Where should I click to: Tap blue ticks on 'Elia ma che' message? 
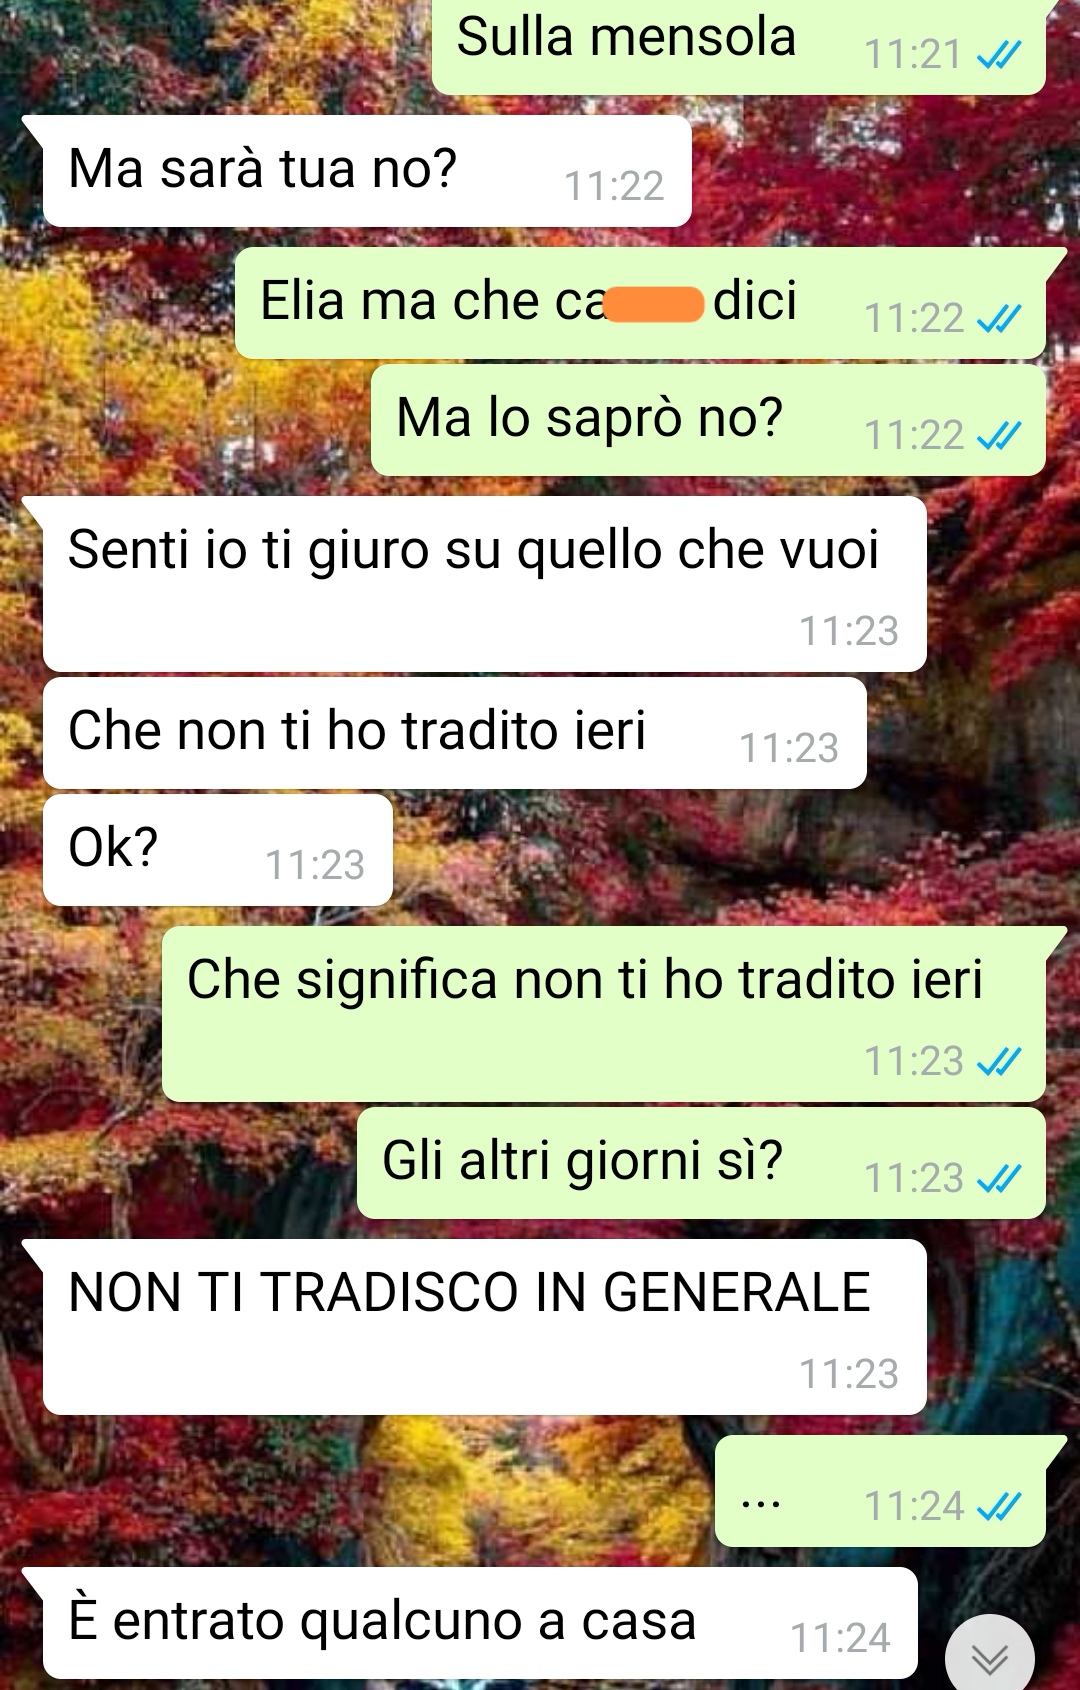[x=999, y=319]
